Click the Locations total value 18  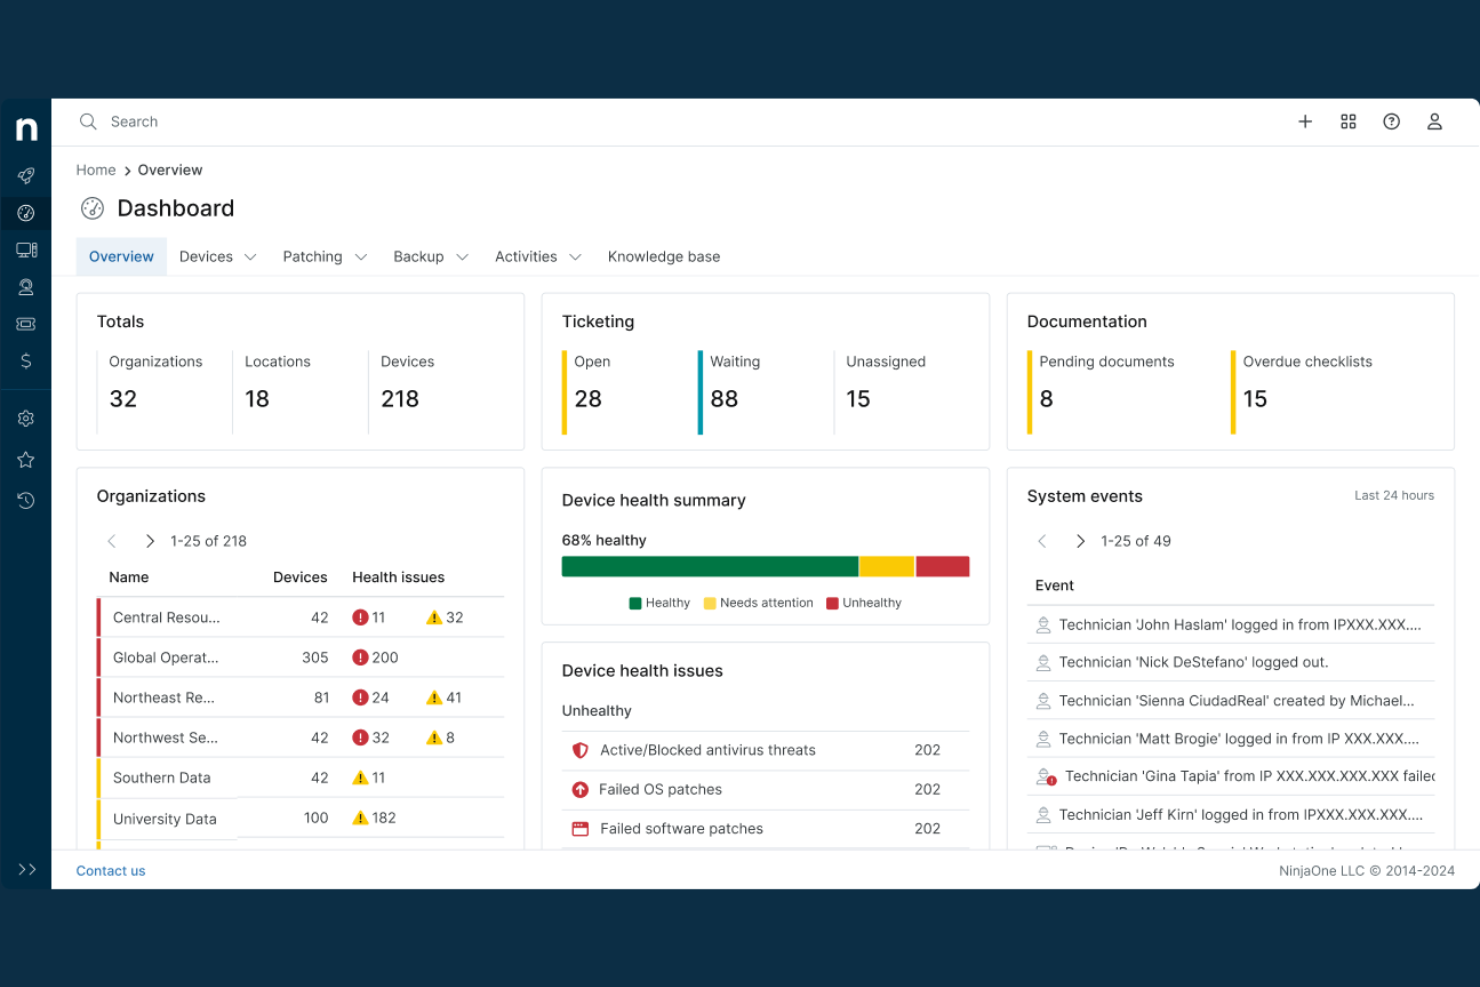tap(257, 399)
